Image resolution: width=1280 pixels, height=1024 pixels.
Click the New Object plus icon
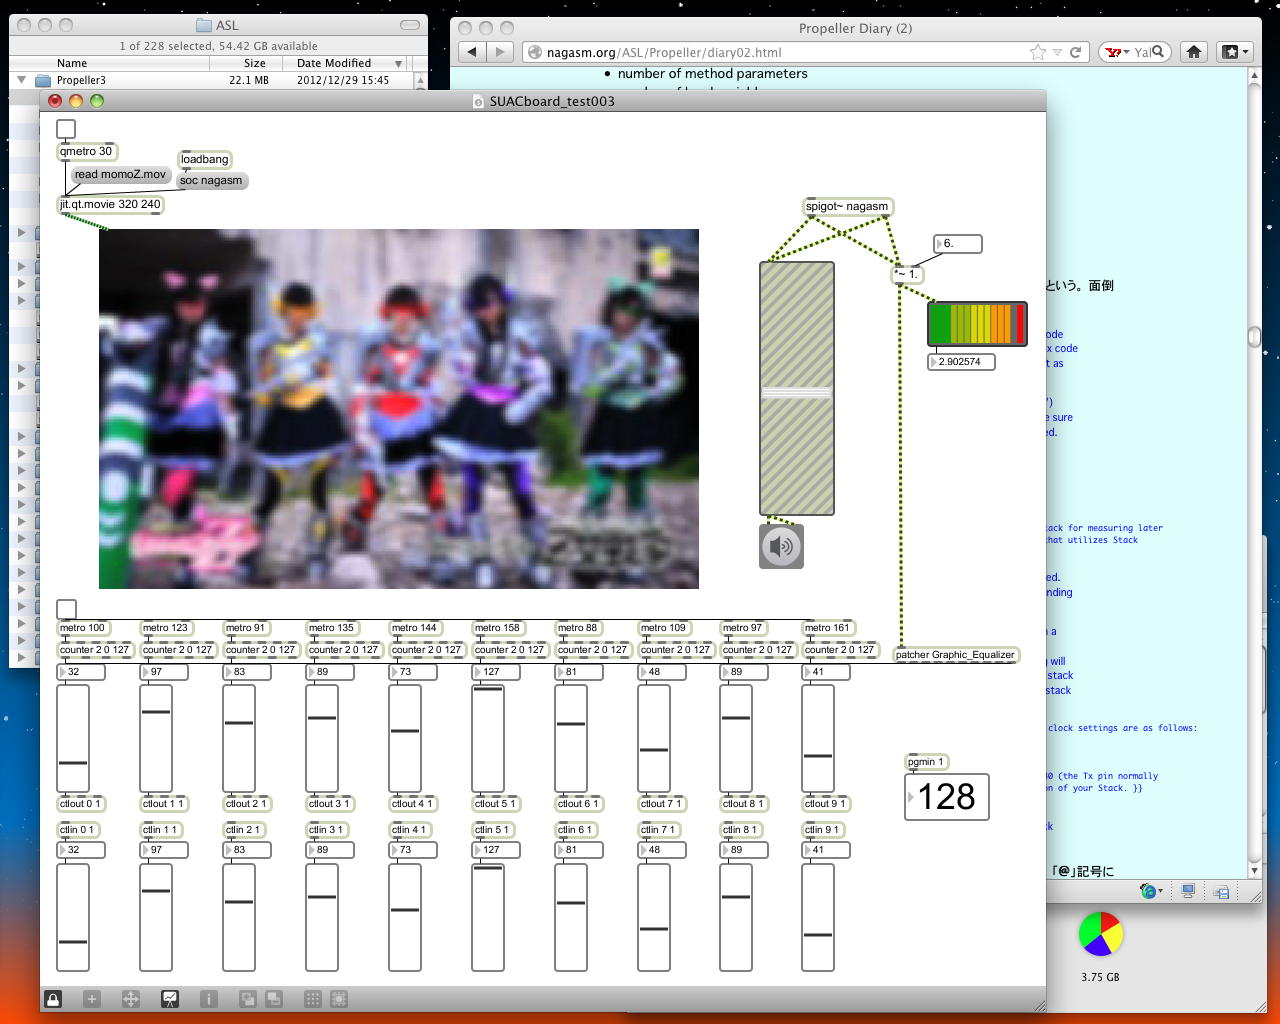91,998
